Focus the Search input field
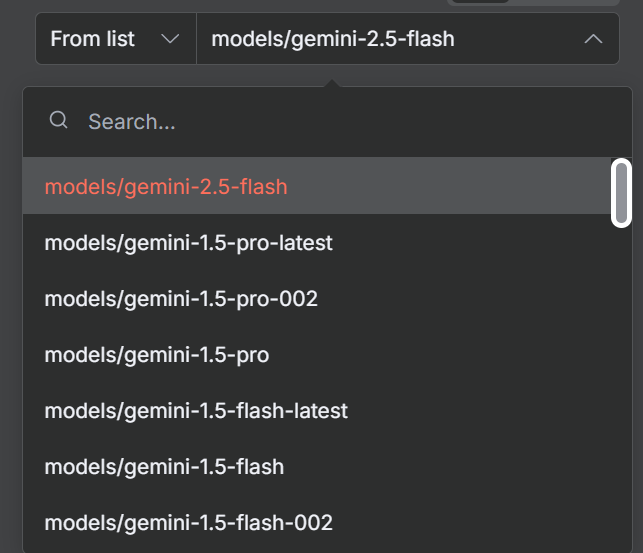 point(330,122)
